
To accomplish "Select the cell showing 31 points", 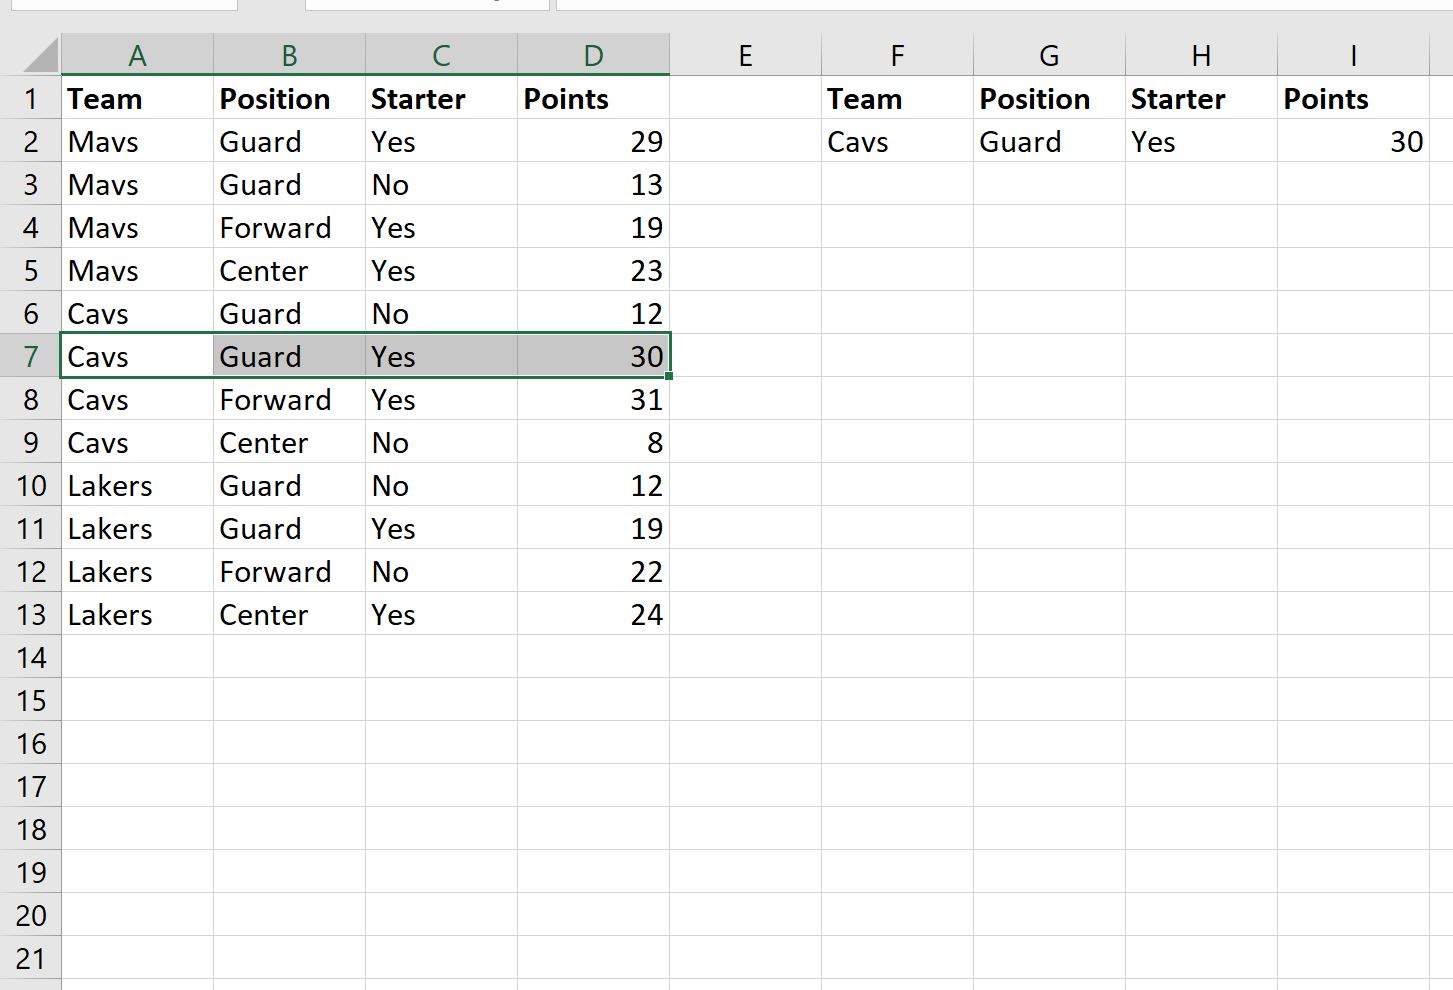I will tap(593, 399).
